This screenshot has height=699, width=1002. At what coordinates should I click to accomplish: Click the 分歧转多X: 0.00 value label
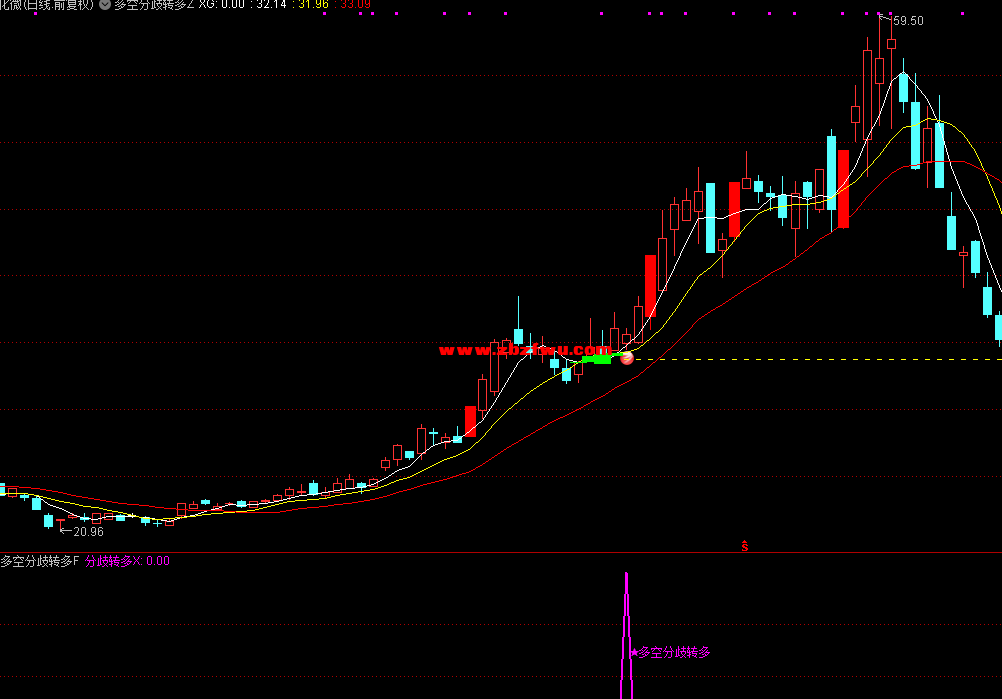coord(127,561)
